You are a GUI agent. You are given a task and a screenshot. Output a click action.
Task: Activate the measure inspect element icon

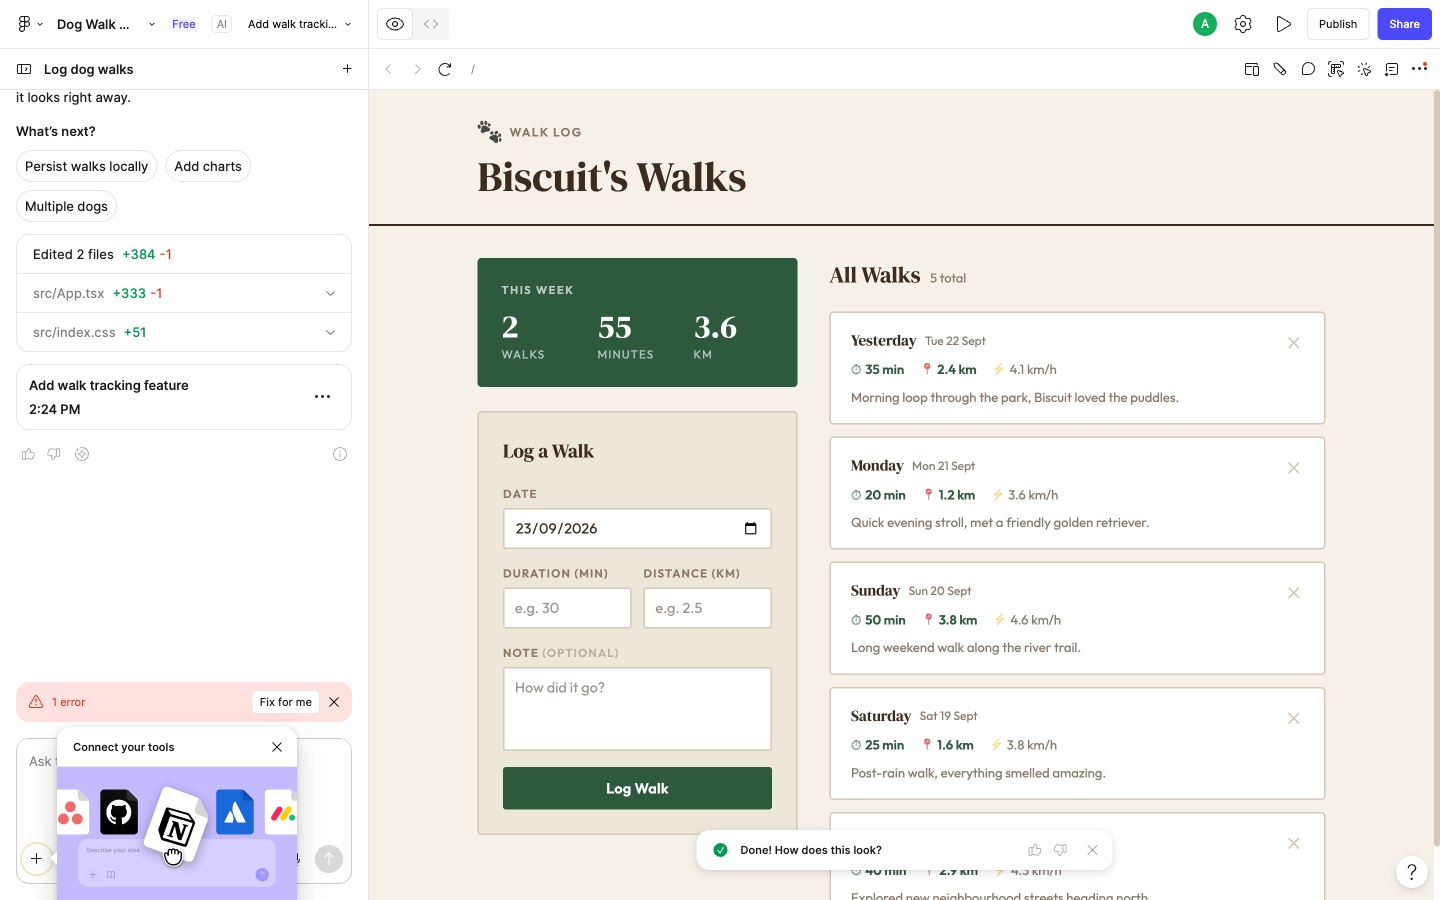[x=1335, y=69]
